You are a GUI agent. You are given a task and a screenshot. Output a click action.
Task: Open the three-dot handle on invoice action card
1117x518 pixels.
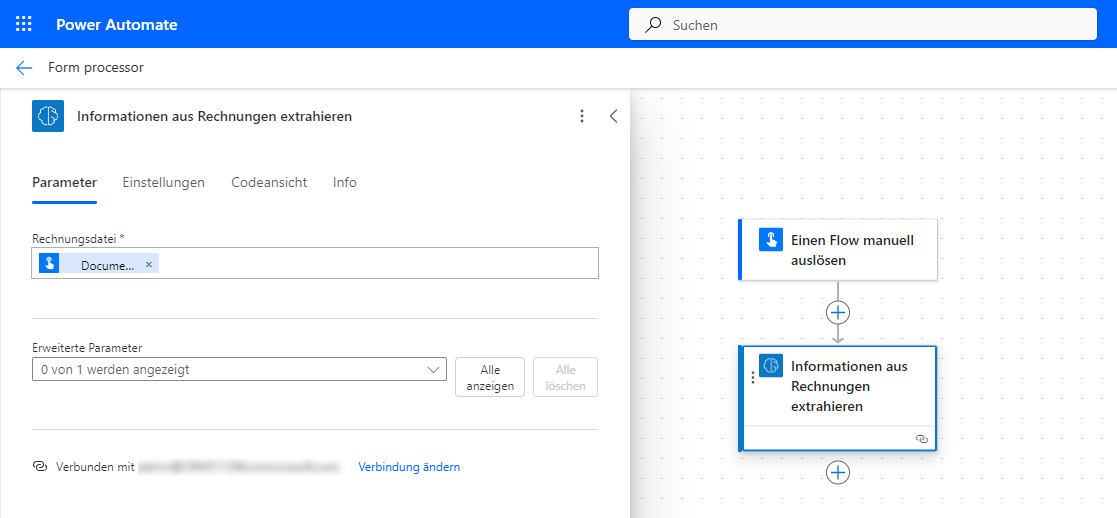coord(752,378)
